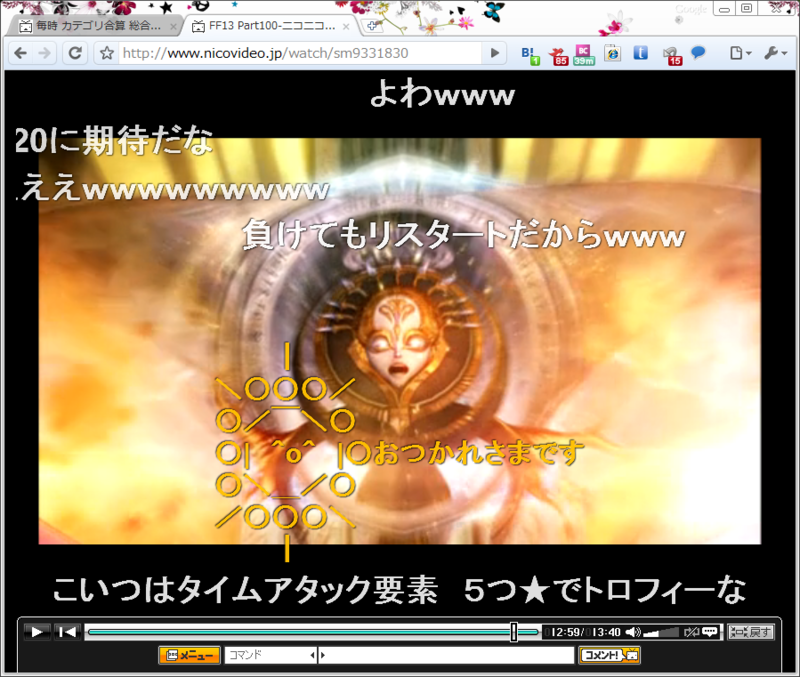
Task: Minimize the browser window
Action: 724,9
